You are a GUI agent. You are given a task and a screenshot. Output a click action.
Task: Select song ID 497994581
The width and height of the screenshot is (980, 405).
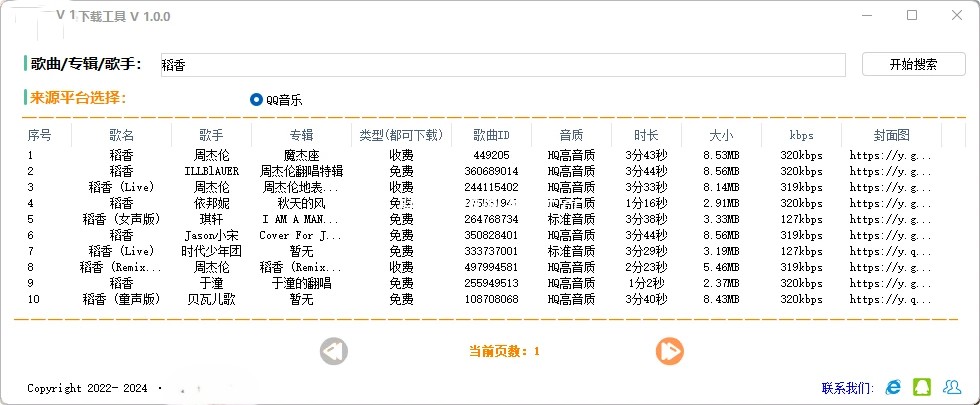coord(491,268)
